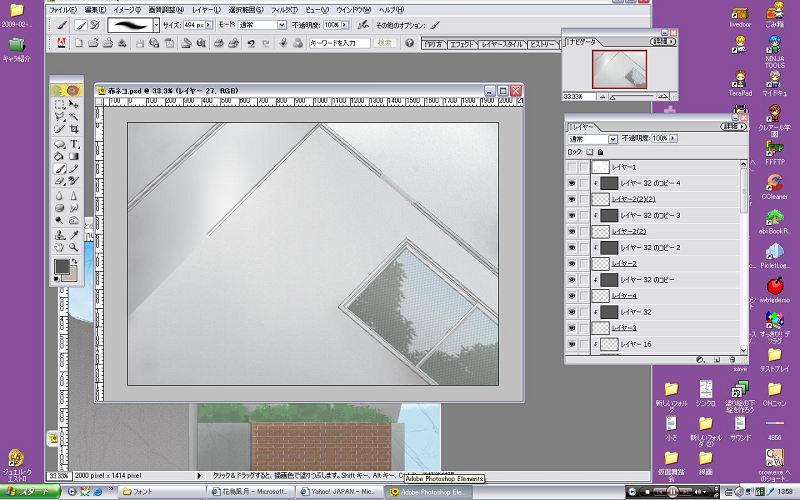
Task: Select the Eyedropper tool
Action: click(74, 235)
